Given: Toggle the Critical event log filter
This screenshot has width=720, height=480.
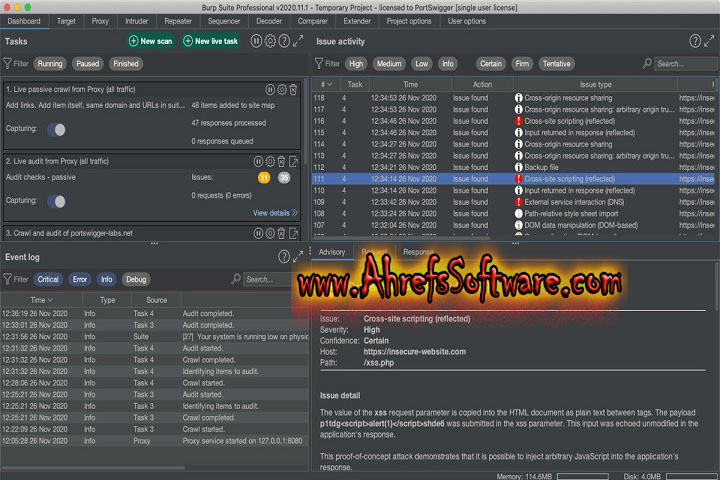Looking at the screenshot, I should (x=48, y=279).
